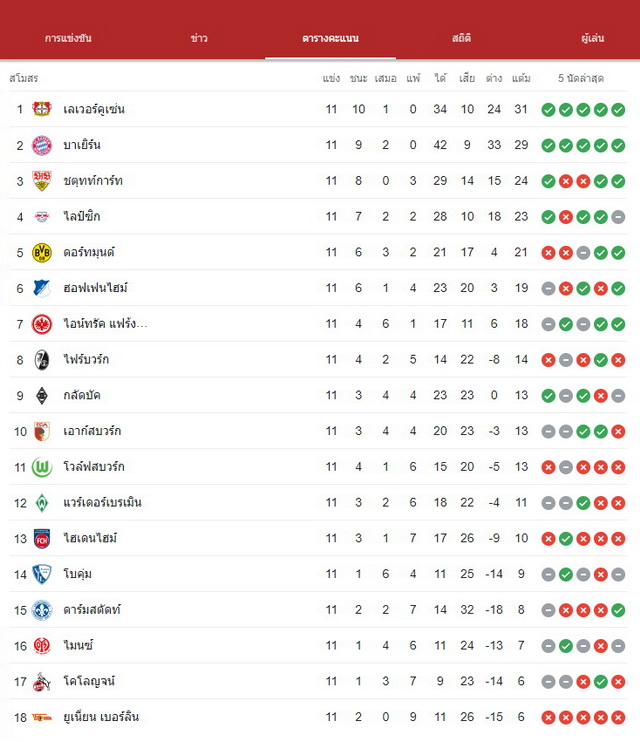The height and width of the screenshot is (742, 640).
Task: Click the Wolfsburg green W logo
Action: pos(42,467)
